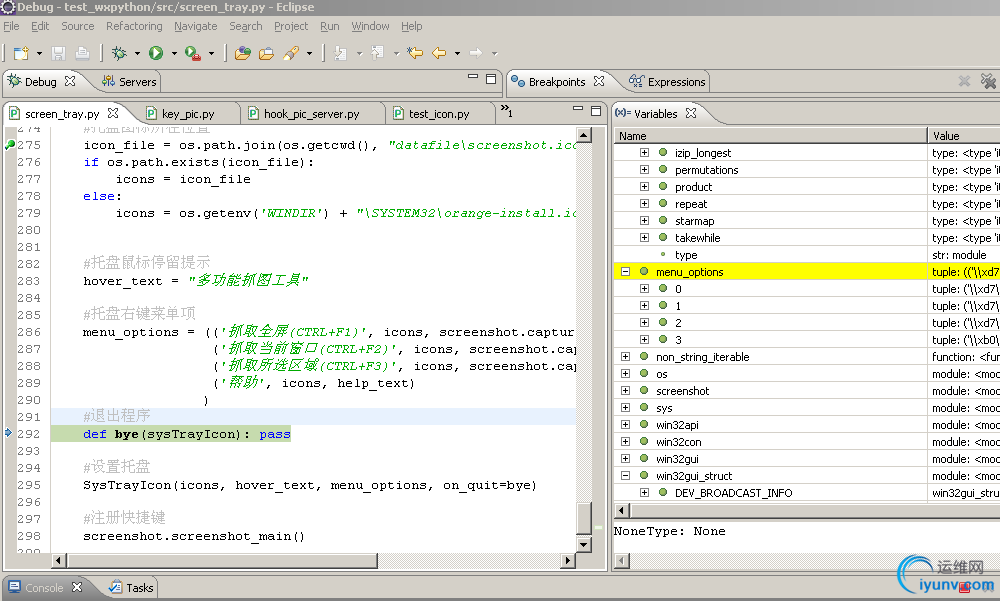Click the Value column header
Image resolution: width=1000 pixels, height=601 pixels.
[x=964, y=136]
